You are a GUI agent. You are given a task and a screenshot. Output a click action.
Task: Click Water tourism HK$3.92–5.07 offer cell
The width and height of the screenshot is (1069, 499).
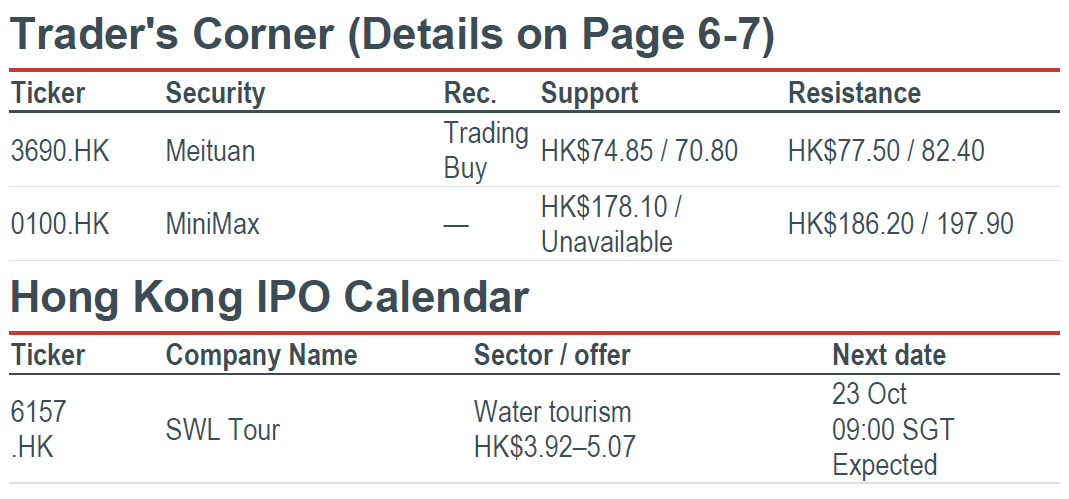point(554,430)
